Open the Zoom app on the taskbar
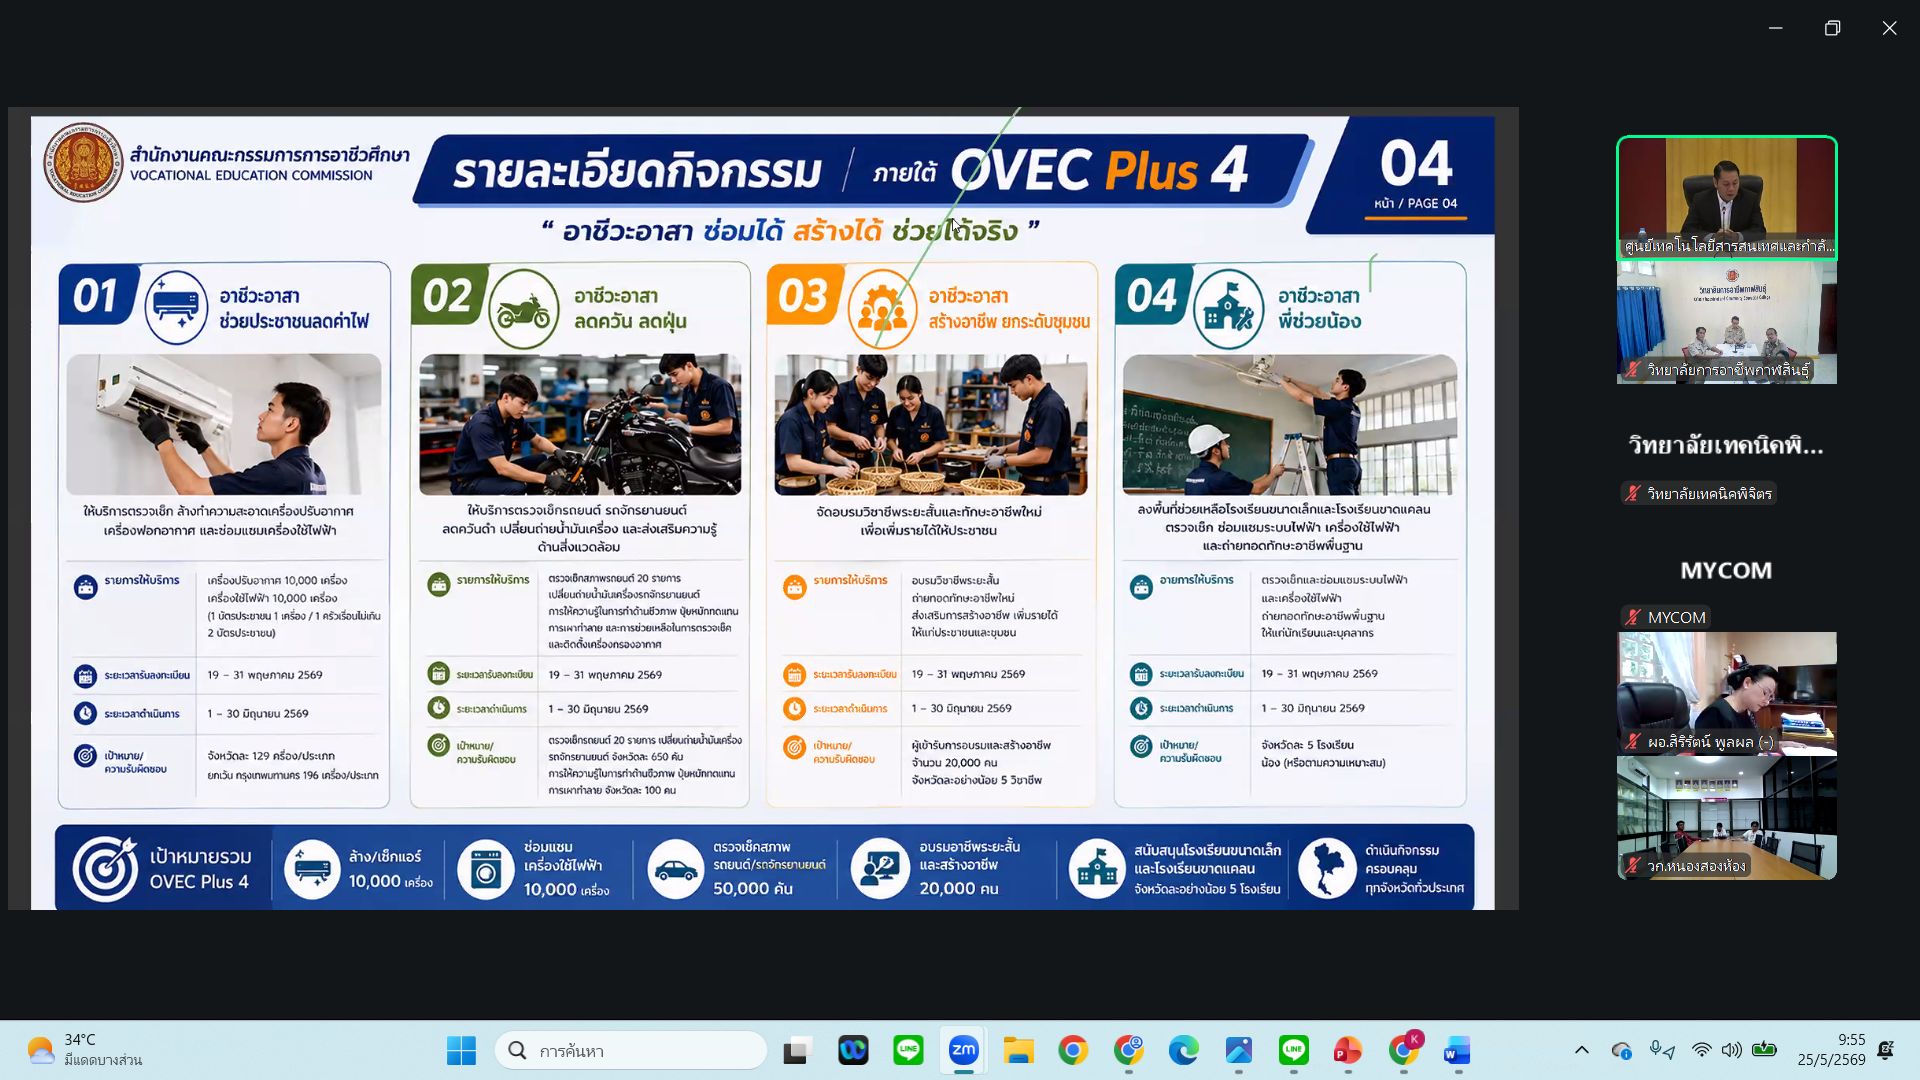This screenshot has width=1920, height=1080. pyautogui.click(x=963, y=1050)
